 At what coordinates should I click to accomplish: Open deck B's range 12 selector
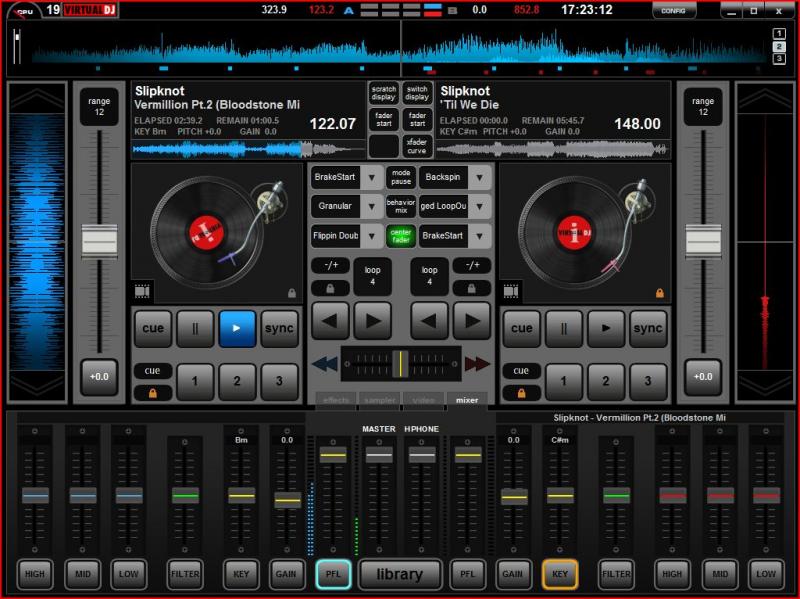703,107
